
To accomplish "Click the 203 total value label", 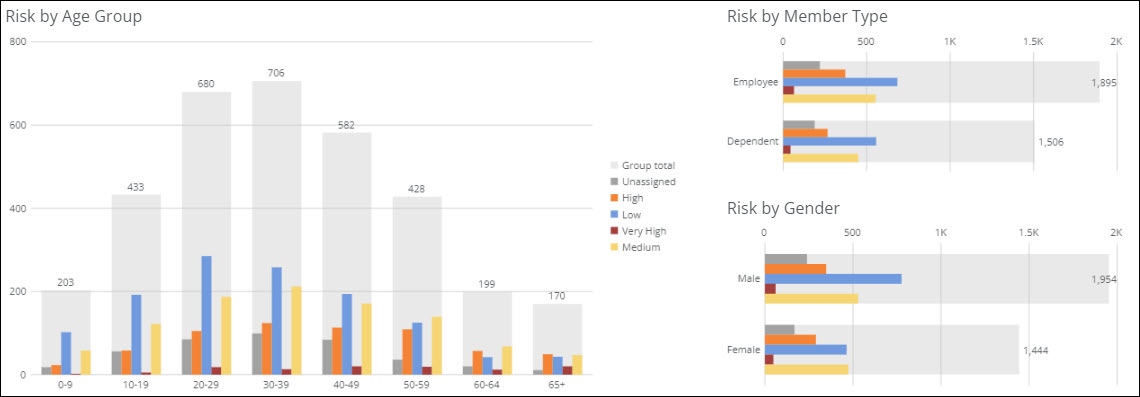I will click(x=66, y=283).
